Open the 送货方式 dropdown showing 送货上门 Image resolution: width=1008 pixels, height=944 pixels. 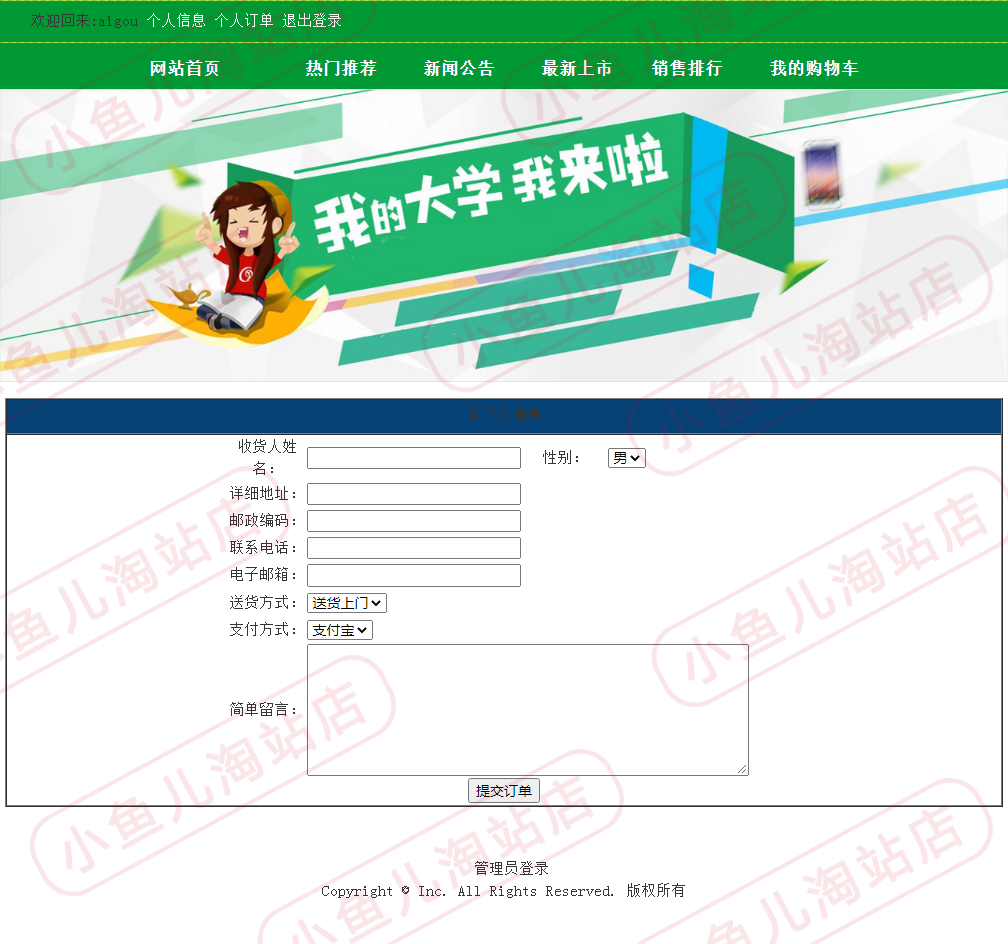click(347, 603)
